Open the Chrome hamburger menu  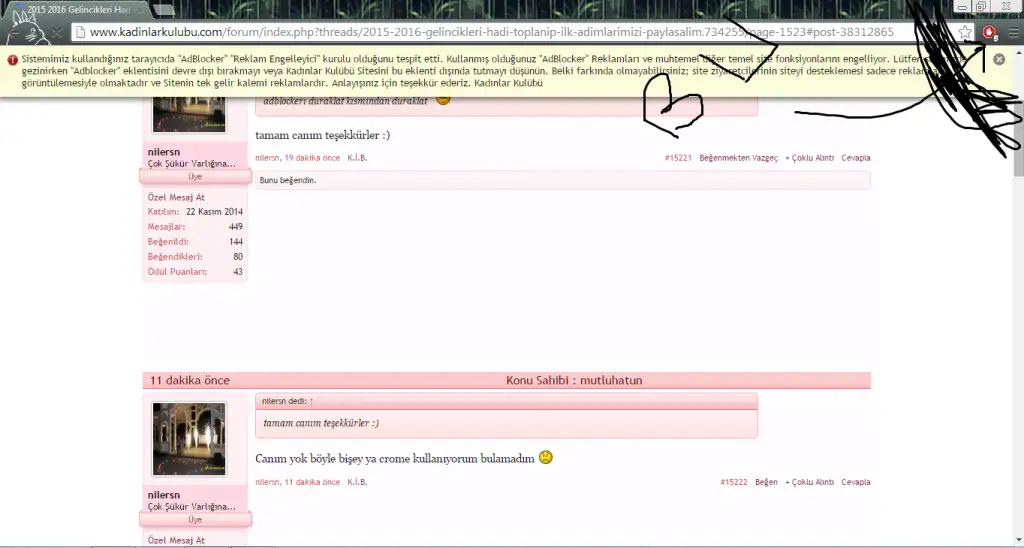click(1013, 32)
